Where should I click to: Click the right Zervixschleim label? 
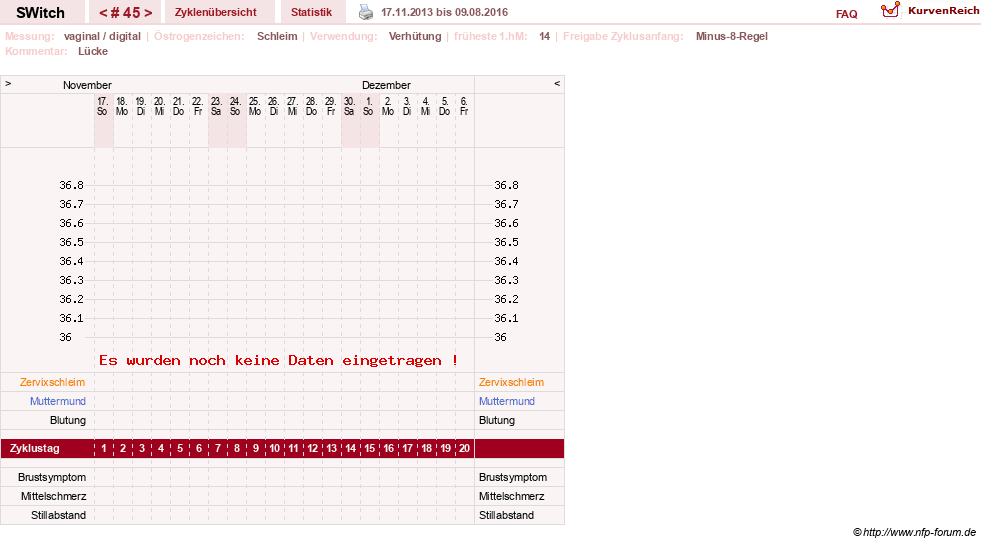pos(511,382)
